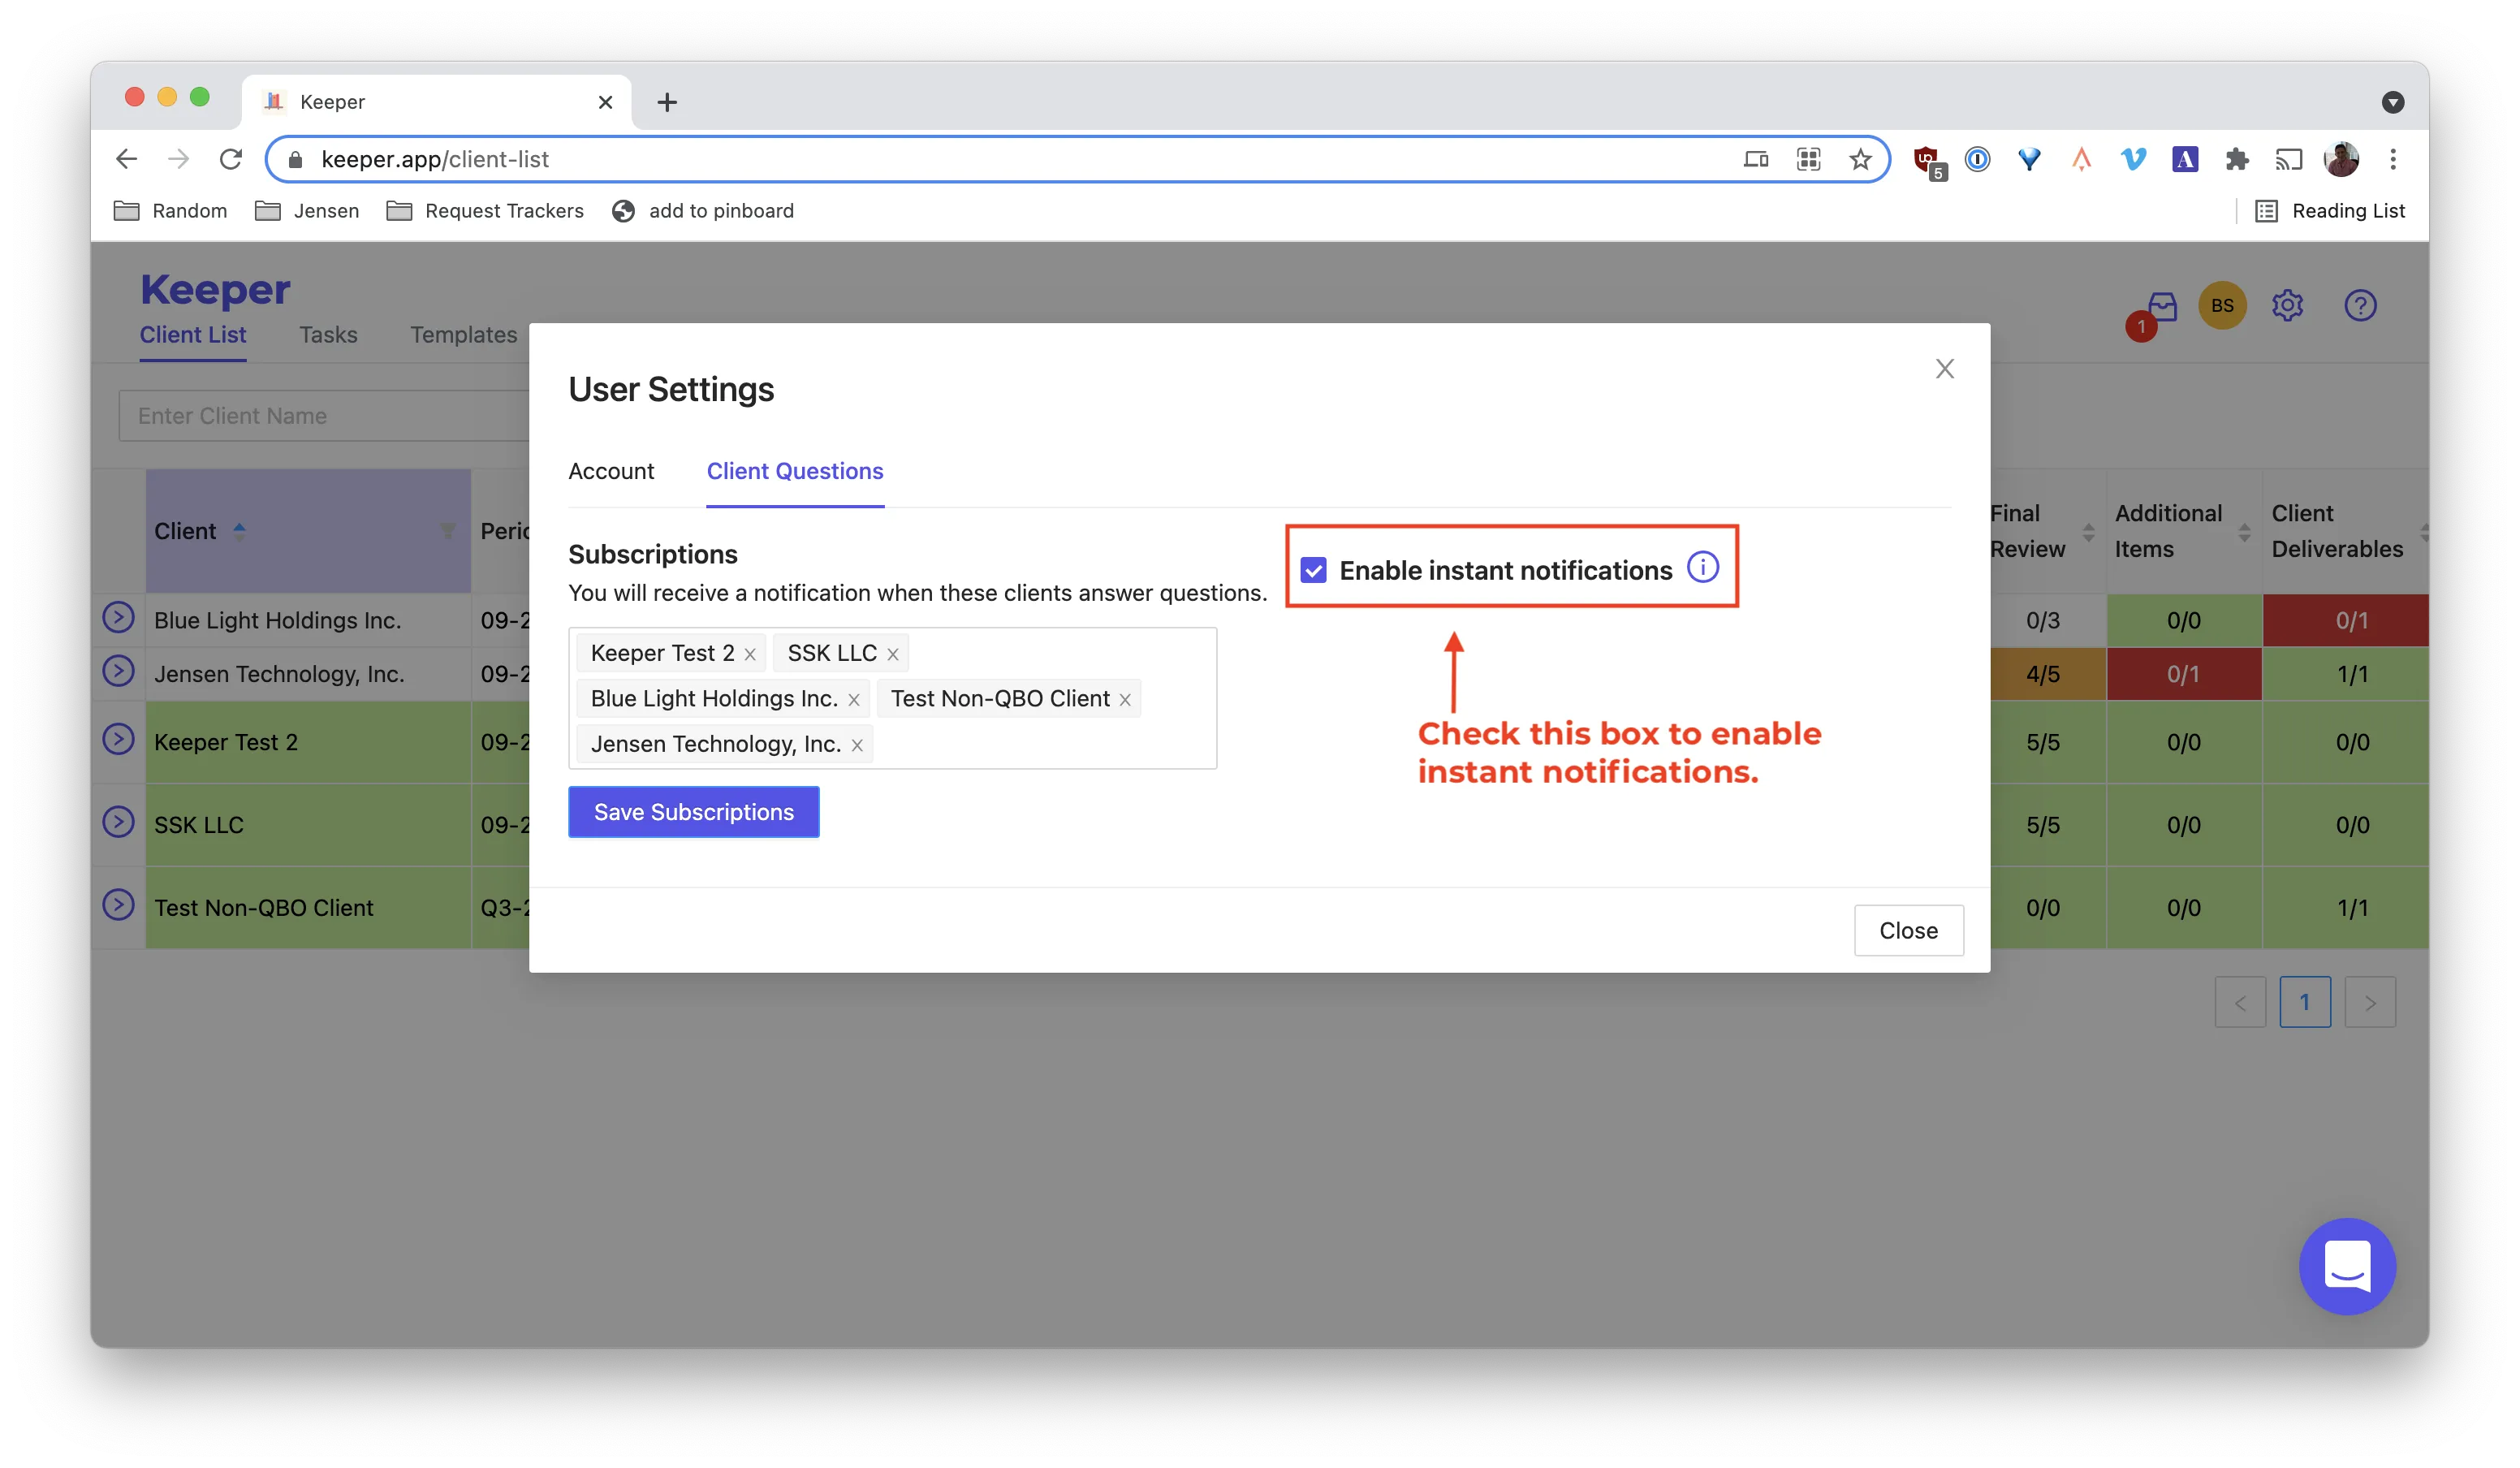Open a new browser tab
Image resolution: width=2520 pixels, height=1468 pixels.
667,102
